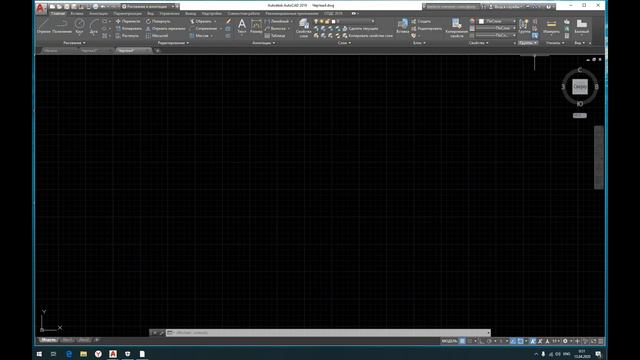The width and height of the screenshot is (640, 360).
Task: Select the Размер (Dimension) tool
Action: tap(256, 26)
